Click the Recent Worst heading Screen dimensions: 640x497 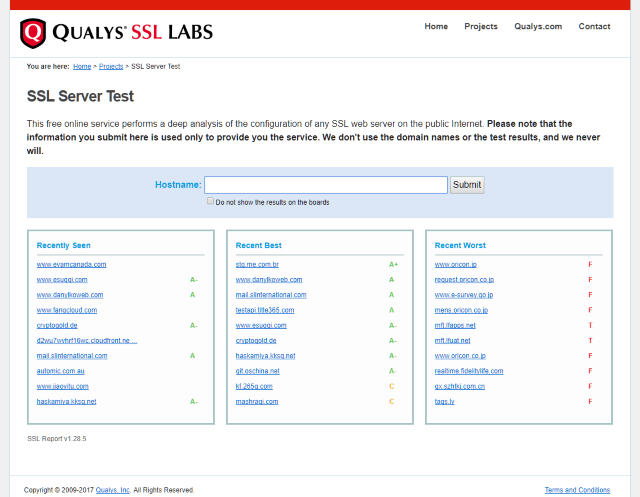(460, 245)
